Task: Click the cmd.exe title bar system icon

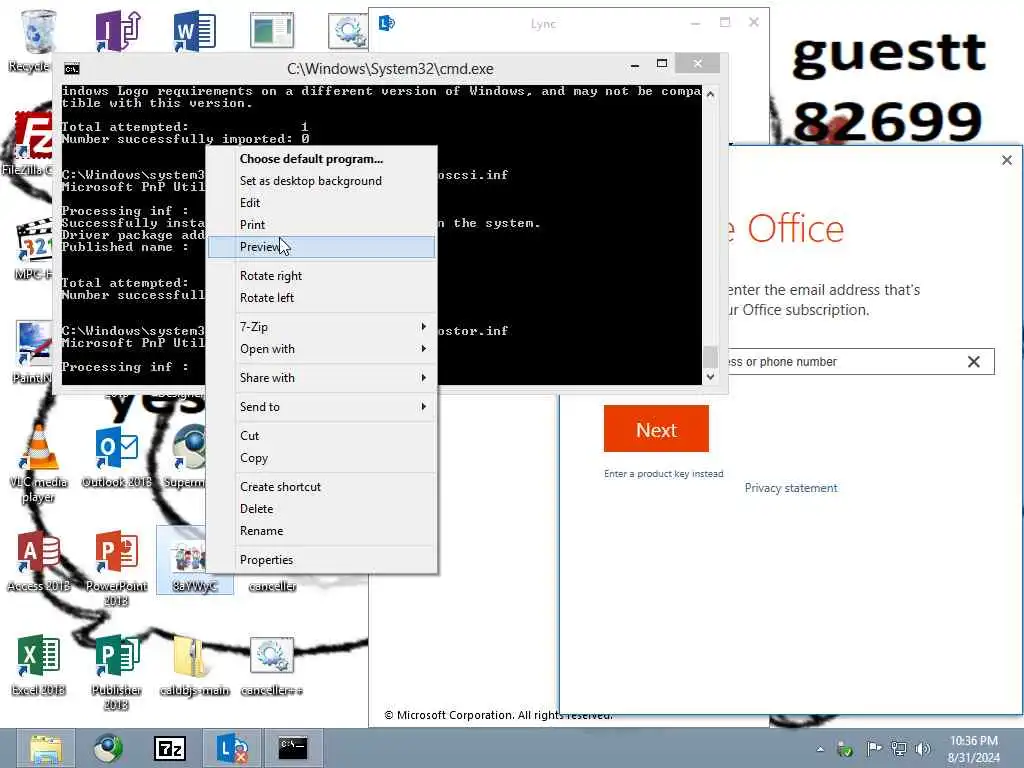Action: [x=72, y=69]
